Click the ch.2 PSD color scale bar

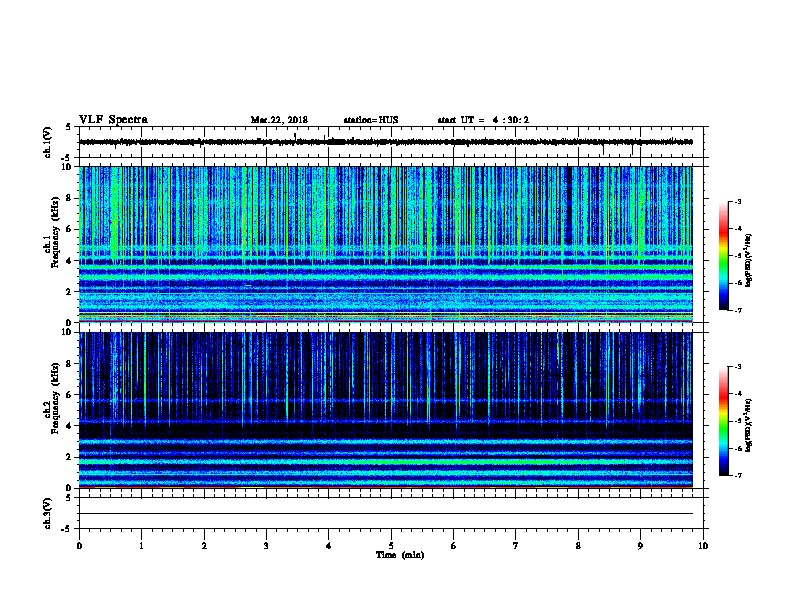point(723,421)
